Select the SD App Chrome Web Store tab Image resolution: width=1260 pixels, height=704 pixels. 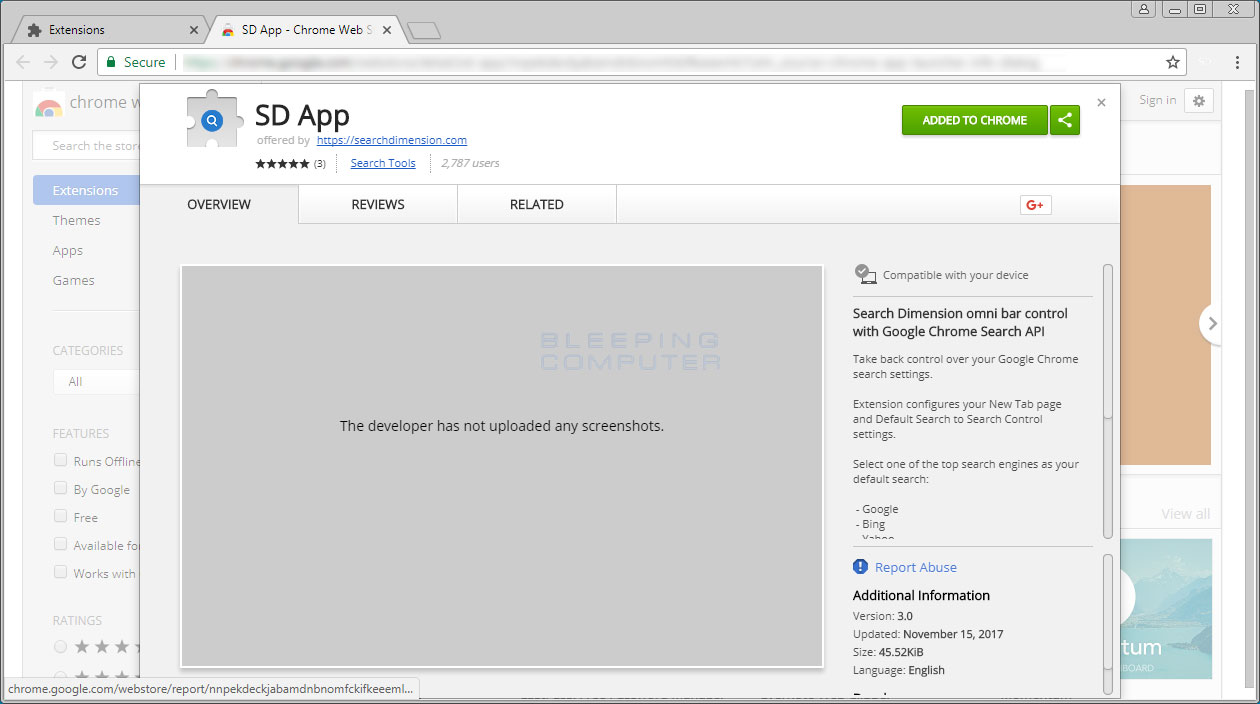[305, 30]
